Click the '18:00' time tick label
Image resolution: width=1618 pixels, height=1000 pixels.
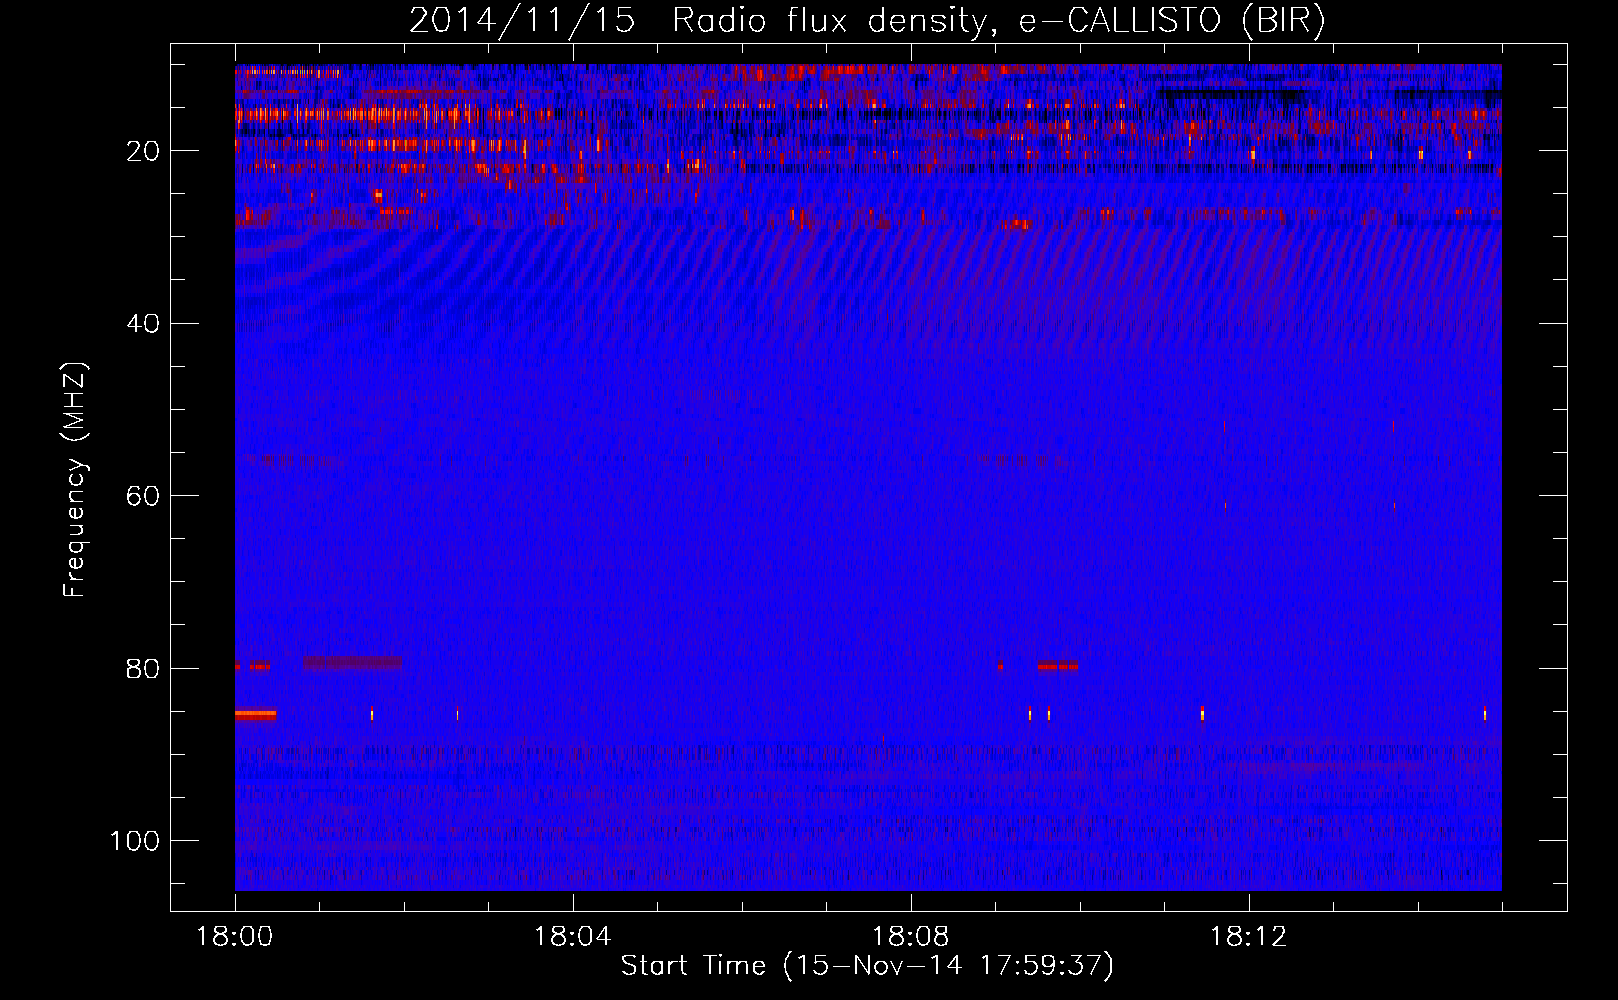click(235, 937)
